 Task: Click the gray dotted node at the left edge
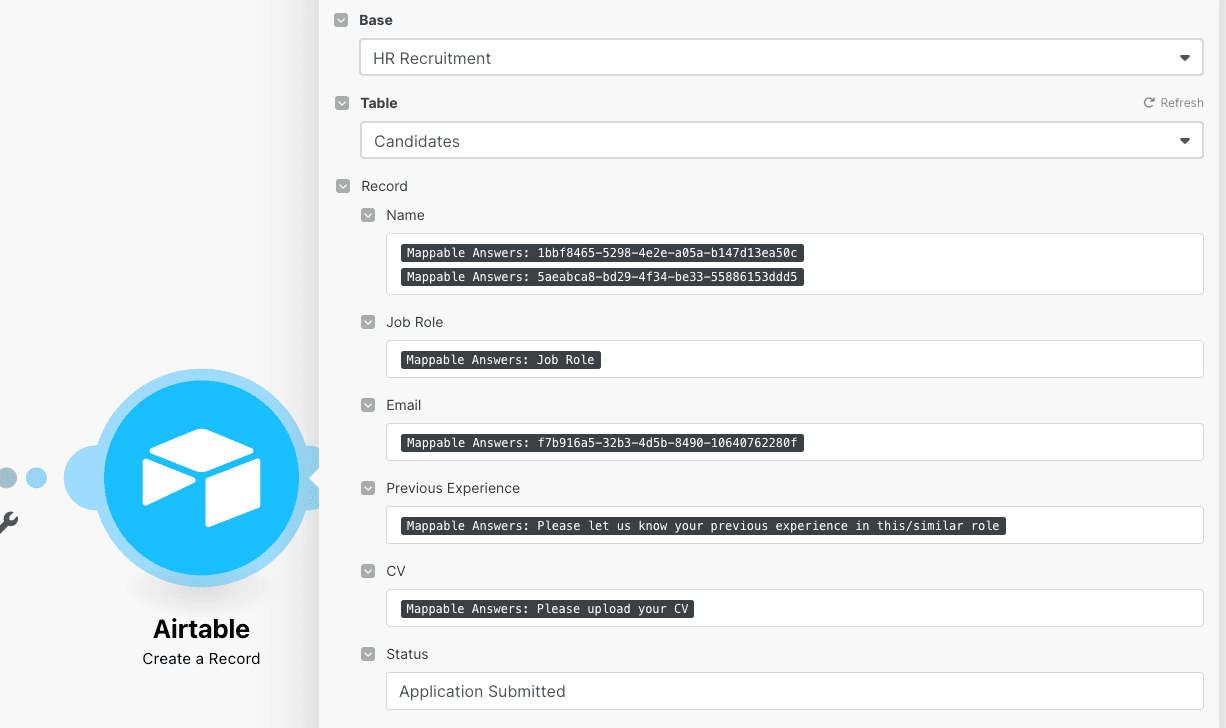tap(7, 478)
